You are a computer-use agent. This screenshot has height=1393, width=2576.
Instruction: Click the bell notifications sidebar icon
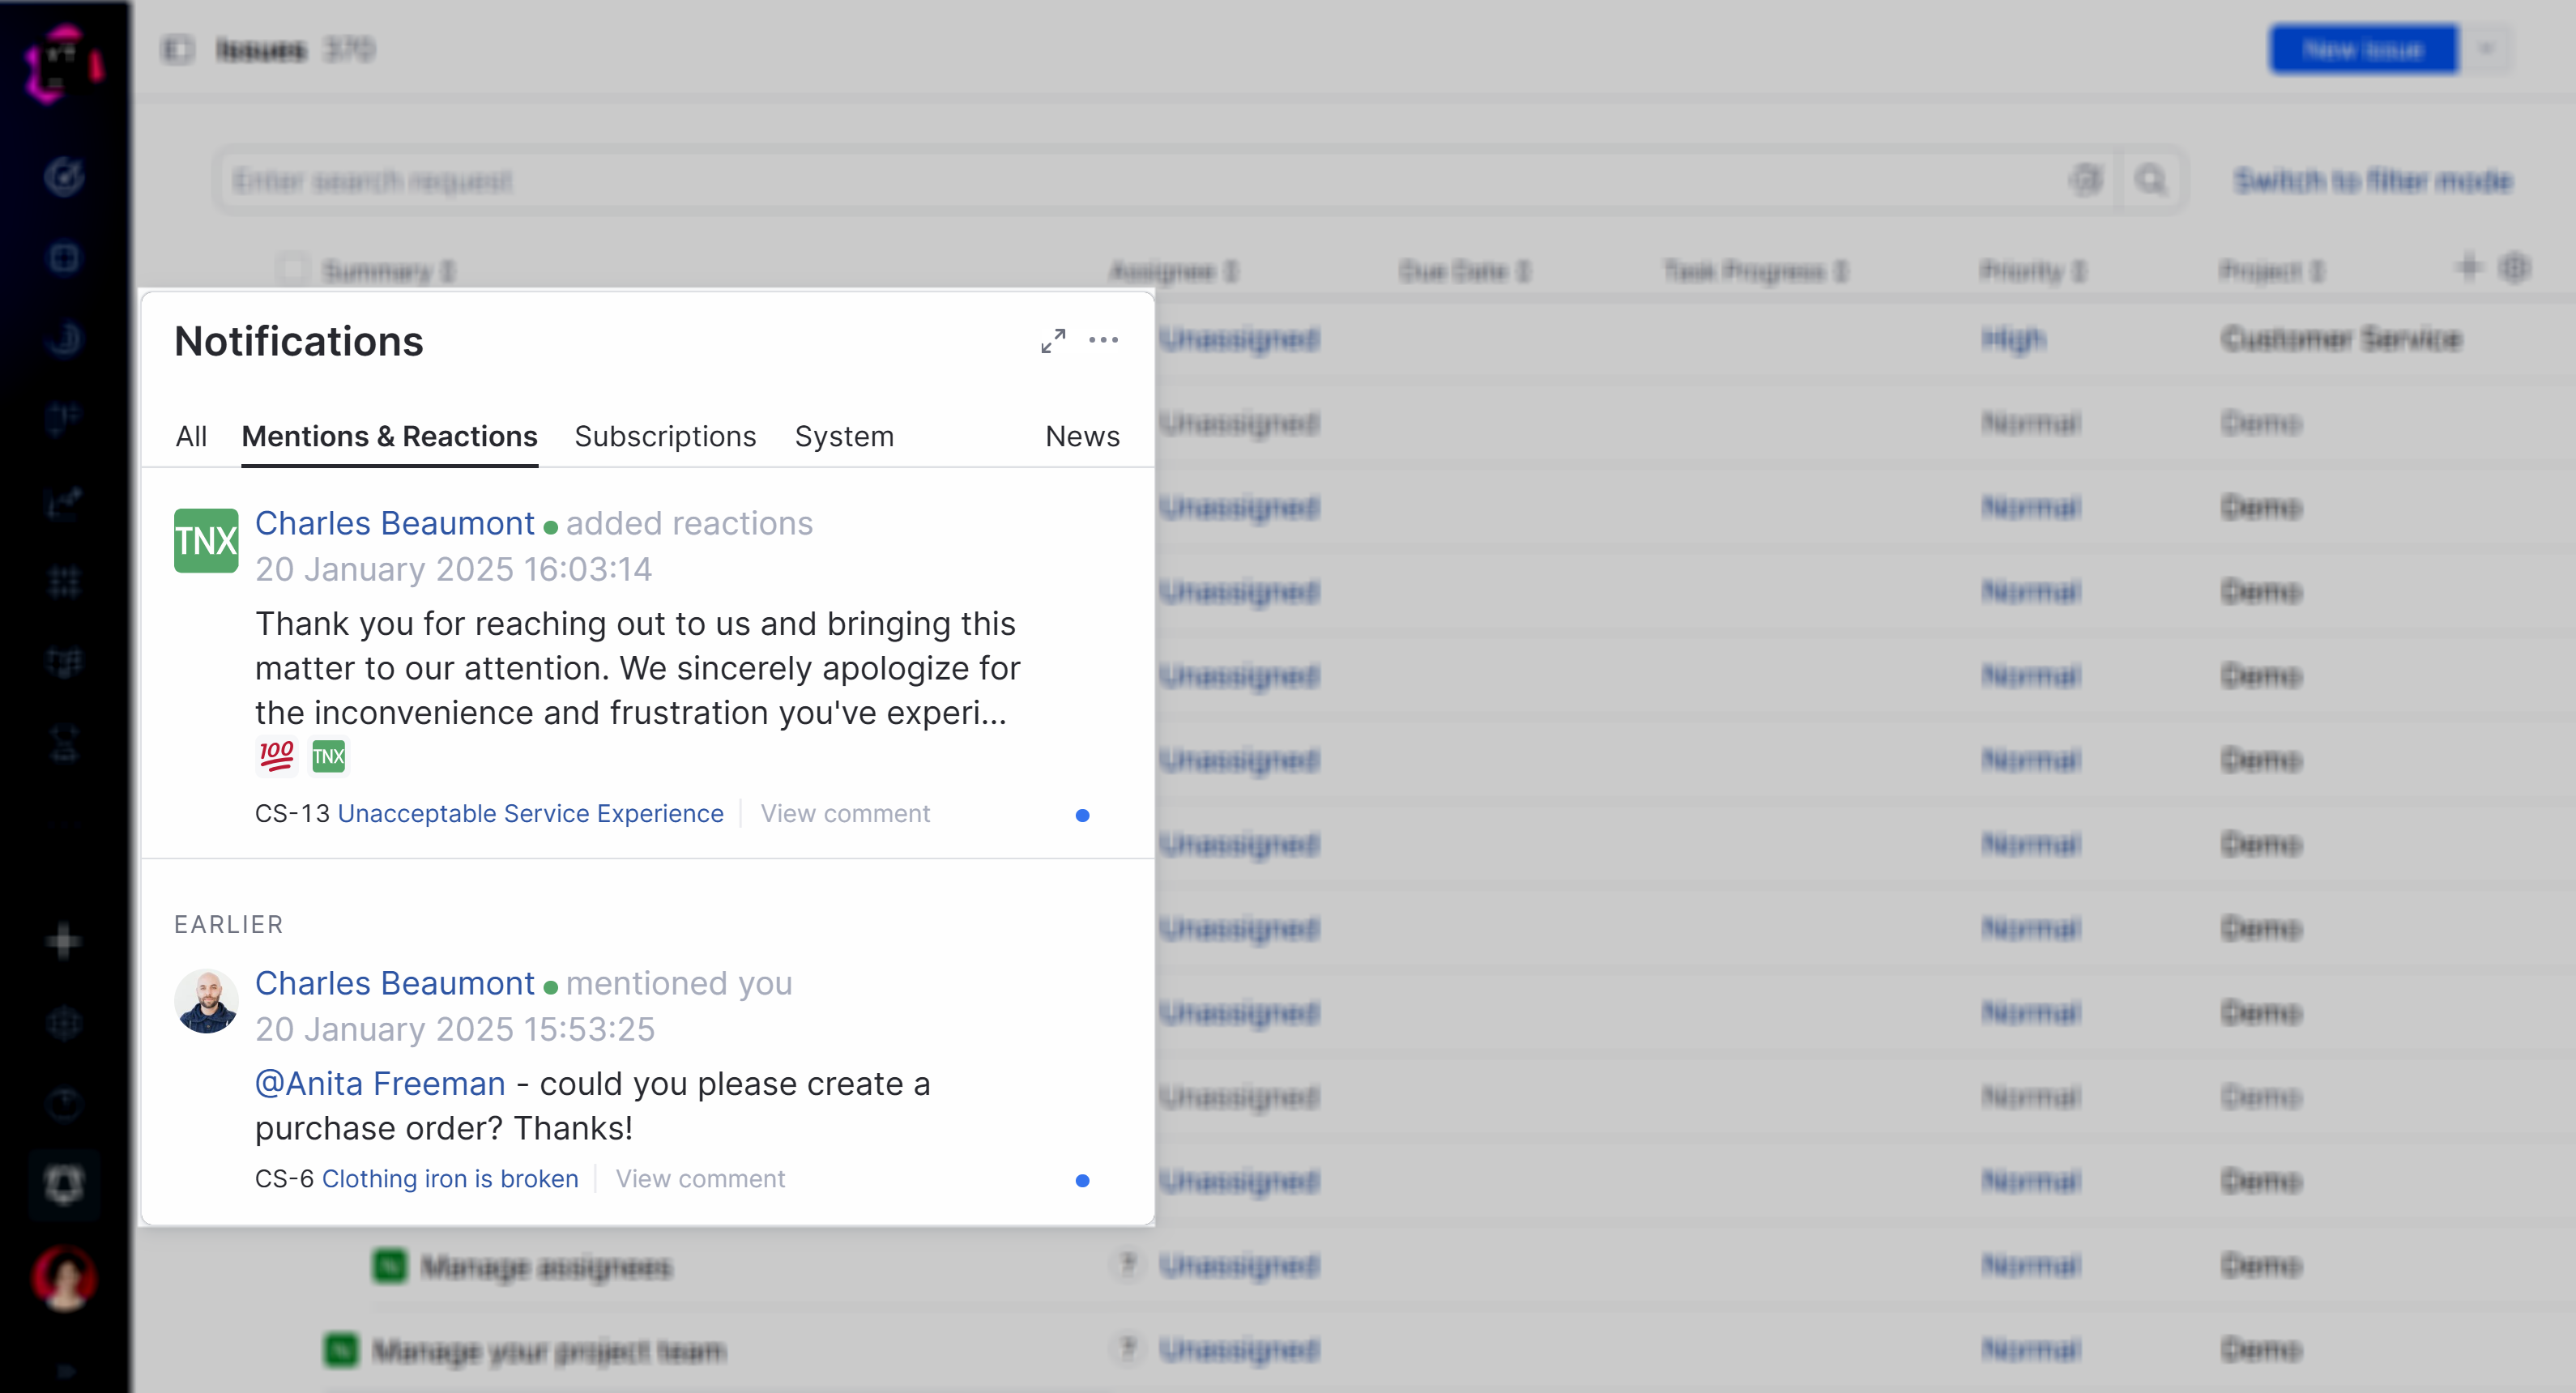point(64,1184)
